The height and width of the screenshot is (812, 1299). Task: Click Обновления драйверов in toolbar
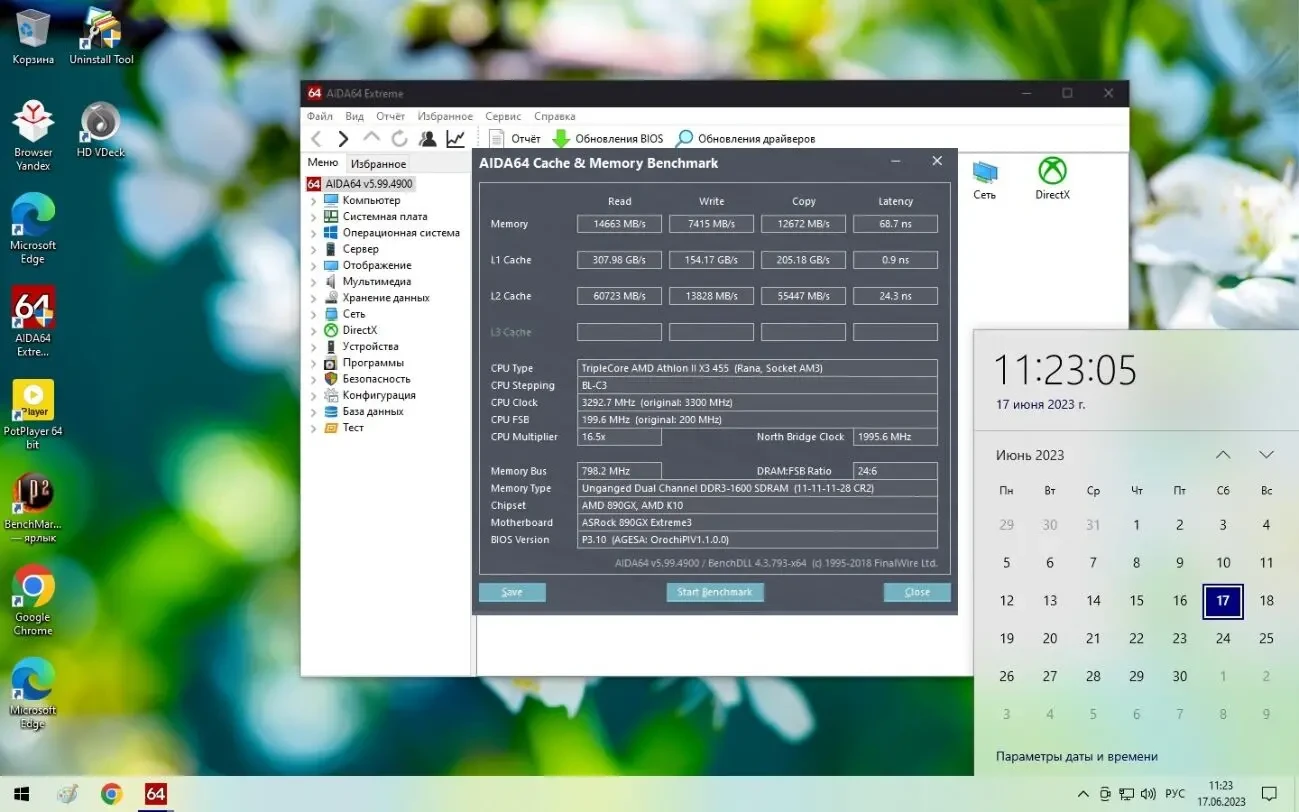click(x=745, y=139)
